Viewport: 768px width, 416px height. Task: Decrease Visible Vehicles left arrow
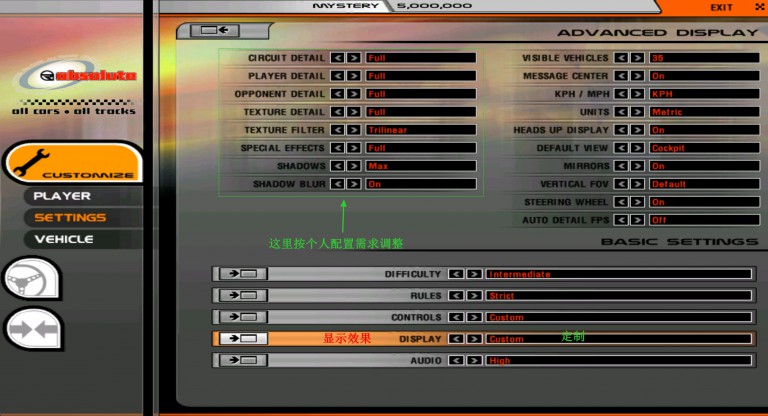[621, 58]
